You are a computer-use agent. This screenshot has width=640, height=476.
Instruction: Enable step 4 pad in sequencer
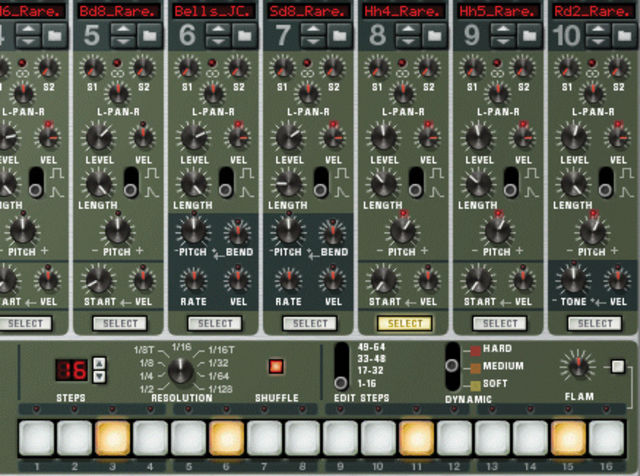click(151, 438)
